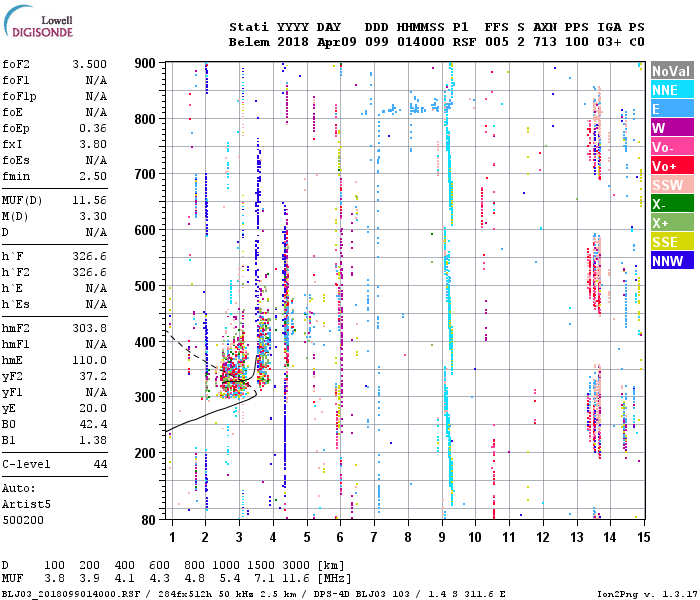The height and width of the screenshot is (600, 700).
Task: Click the fxI value 3.80
Action: [x=93, y=144]
